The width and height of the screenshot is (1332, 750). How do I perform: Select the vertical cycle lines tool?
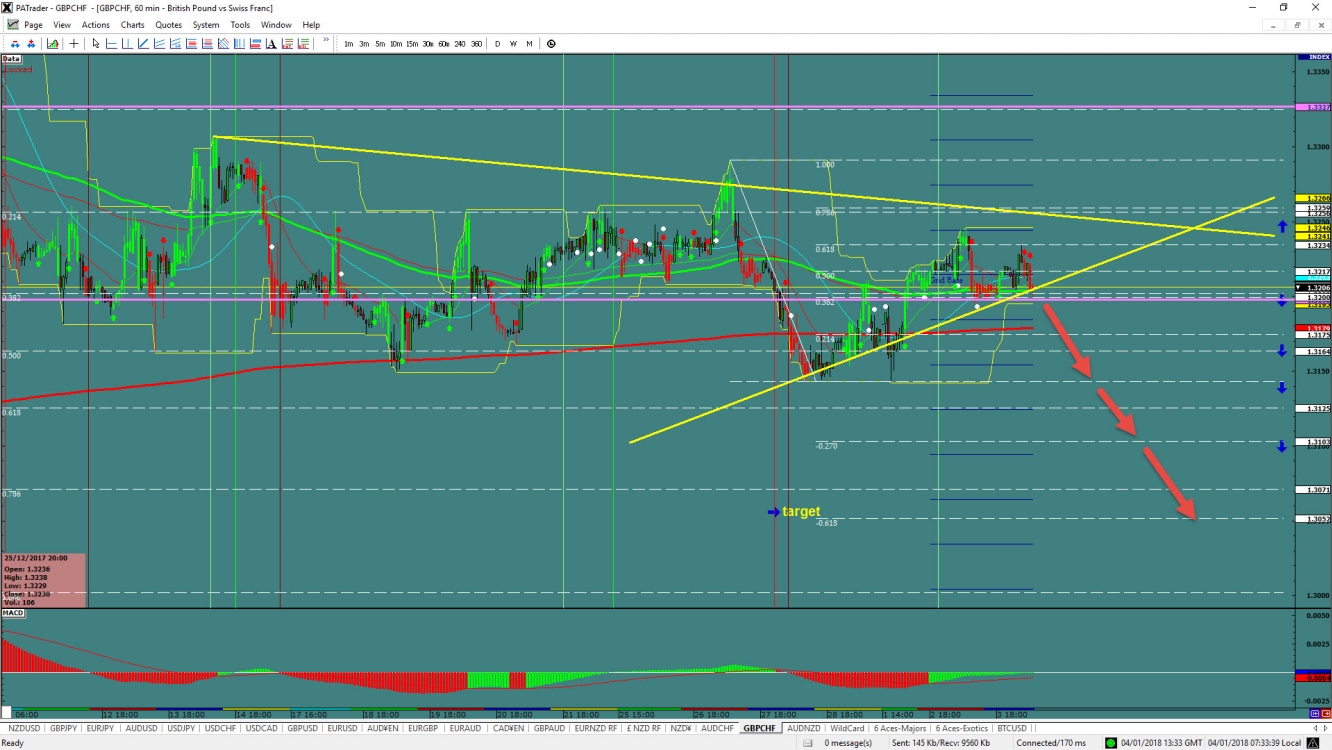coord(239,43)
